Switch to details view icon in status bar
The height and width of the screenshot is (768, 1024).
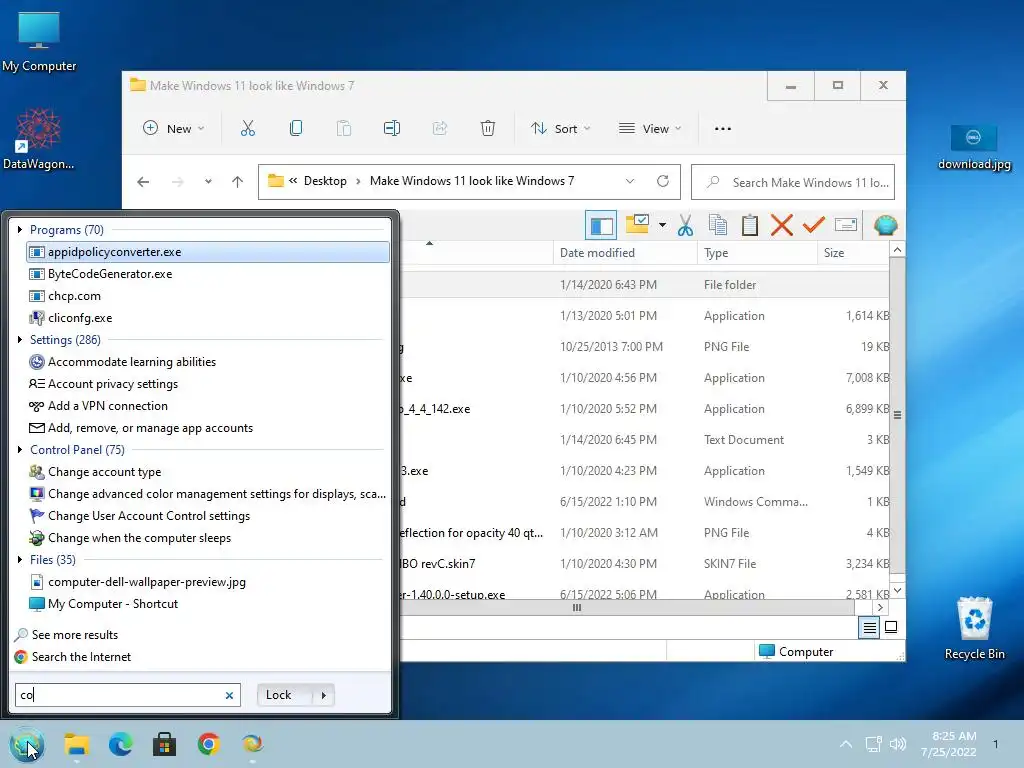pyautogui.click(x=869, y=628)
